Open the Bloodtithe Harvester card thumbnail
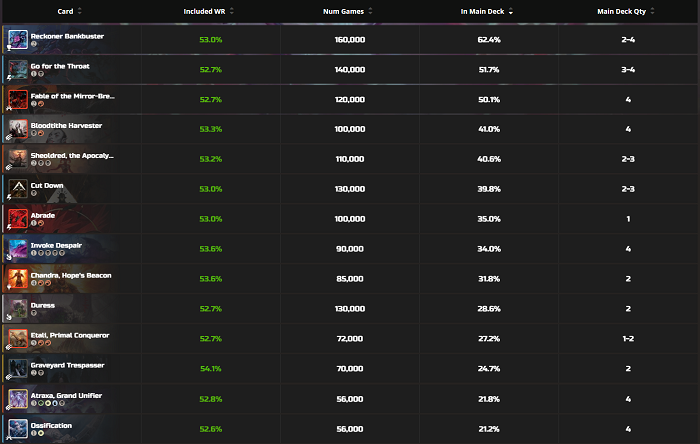 point(18,129)
